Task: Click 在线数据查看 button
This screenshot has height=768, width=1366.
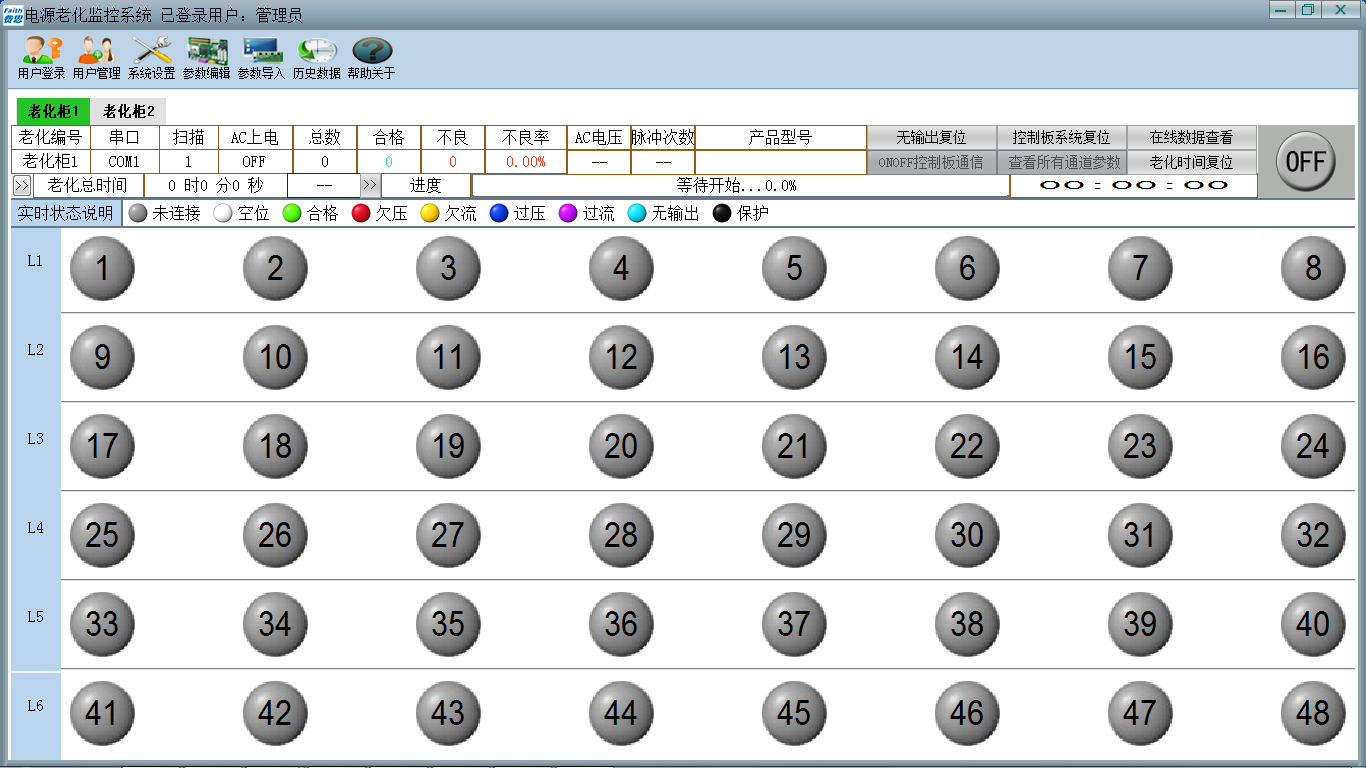Action: pos(1191,138)
